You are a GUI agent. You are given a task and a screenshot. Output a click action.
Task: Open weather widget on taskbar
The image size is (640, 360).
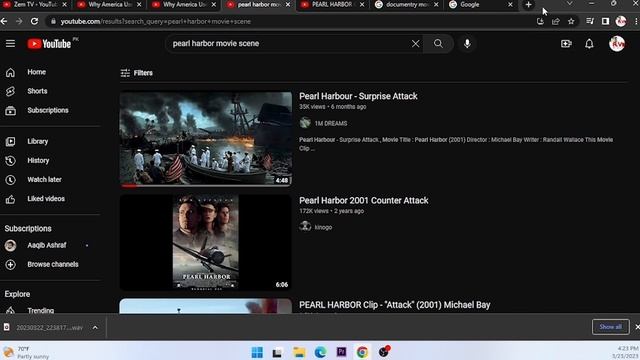click(x=27, y=352)
